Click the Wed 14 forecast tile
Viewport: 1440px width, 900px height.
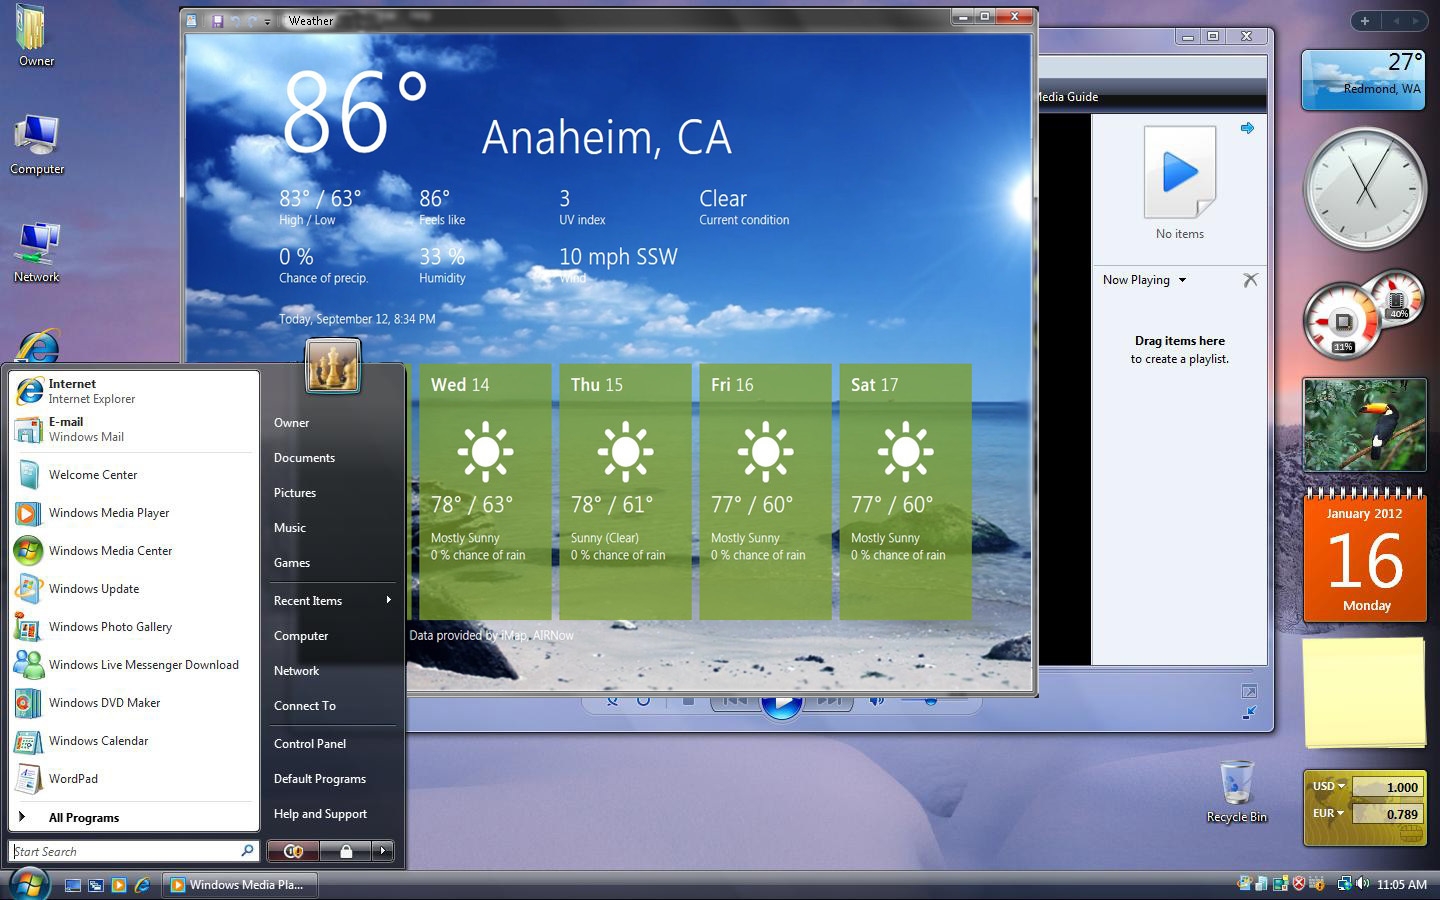485,491
